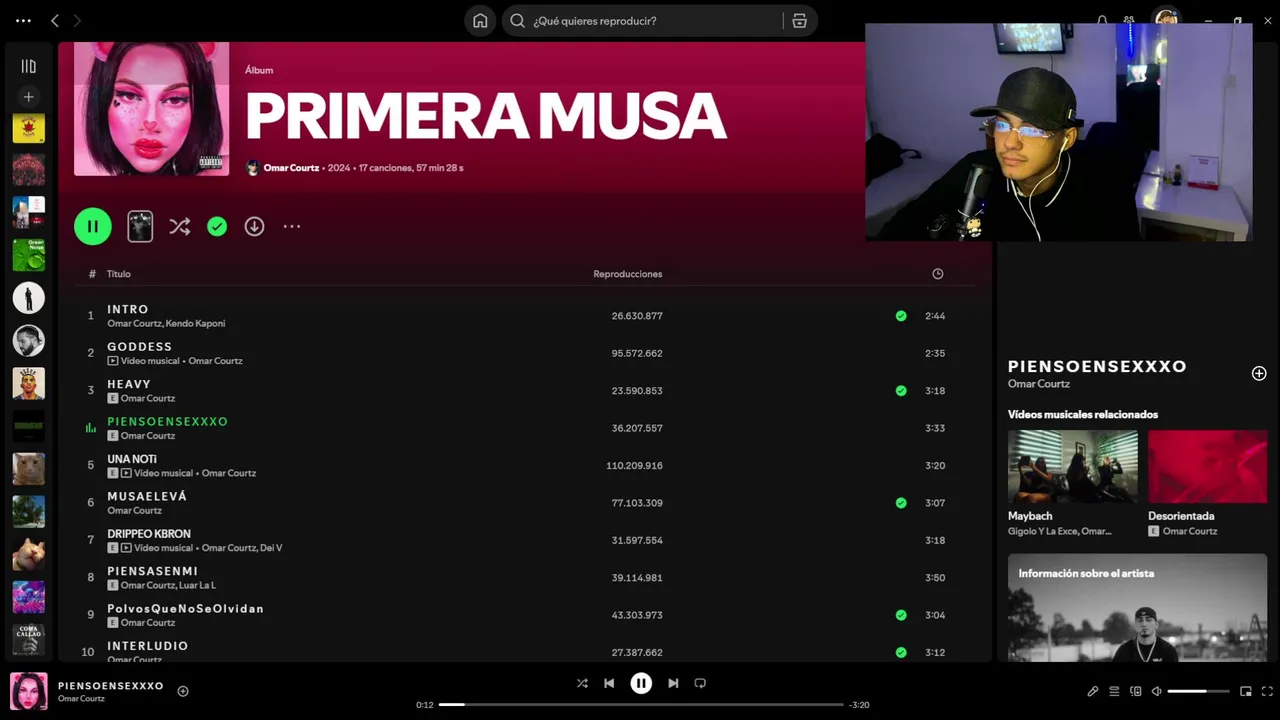
Task: Add PIENSOENSEXXXO to library from the right panel
Action: [x=1259, y=373]
